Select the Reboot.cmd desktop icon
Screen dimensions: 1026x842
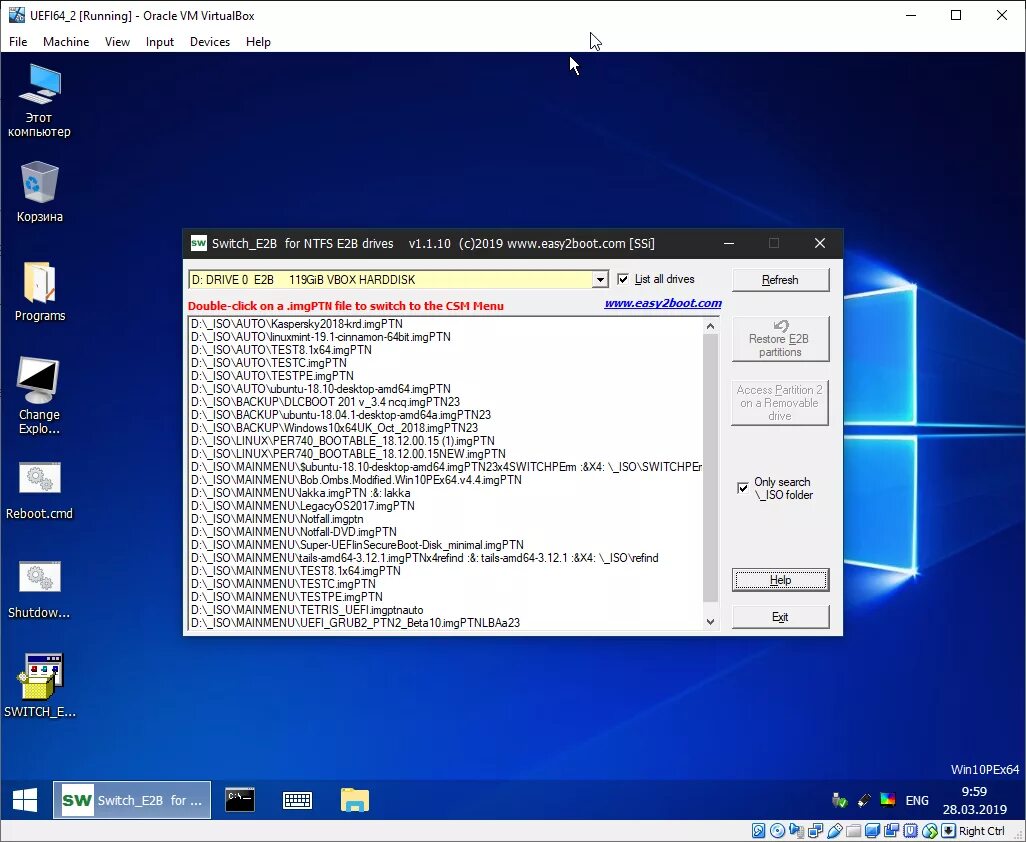point(39,491)
